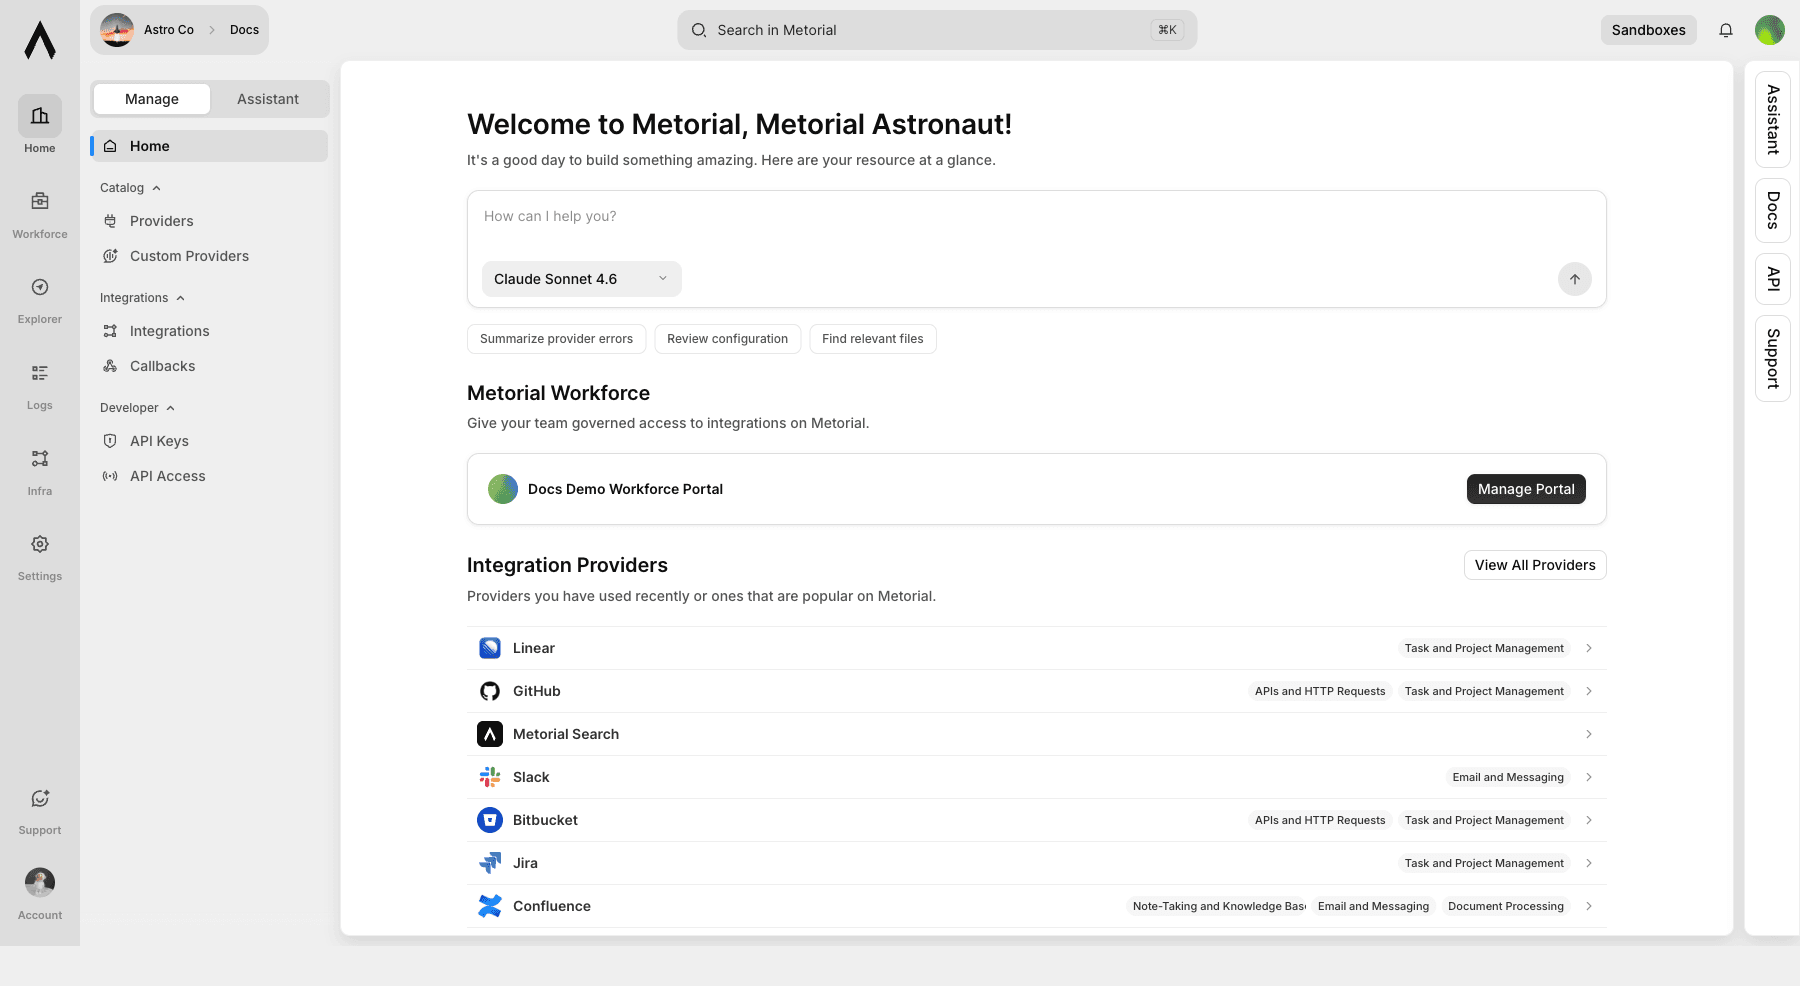
Task: Open the Jira row chevron
Action: 1589,863
